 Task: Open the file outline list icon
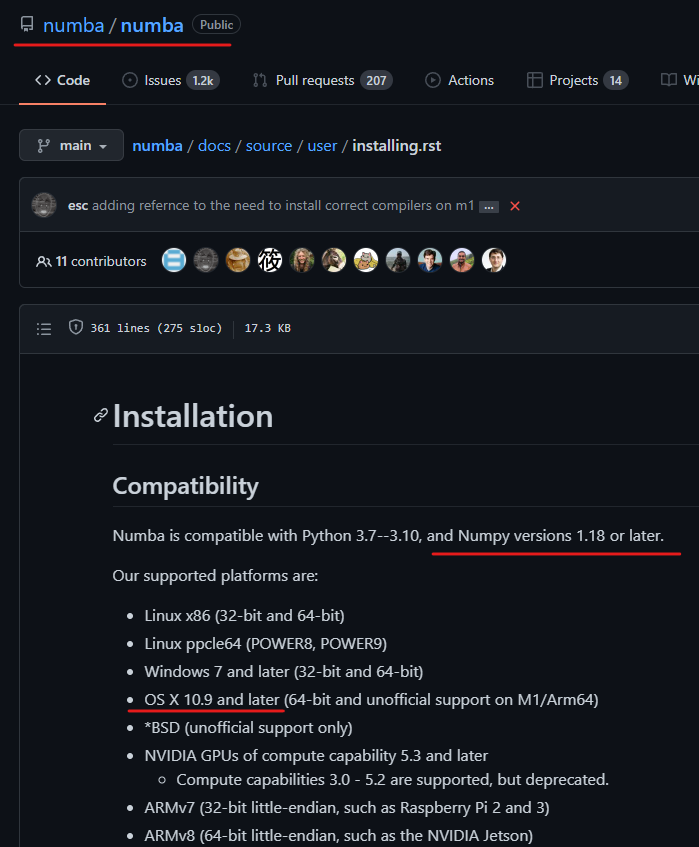[43, 327]
